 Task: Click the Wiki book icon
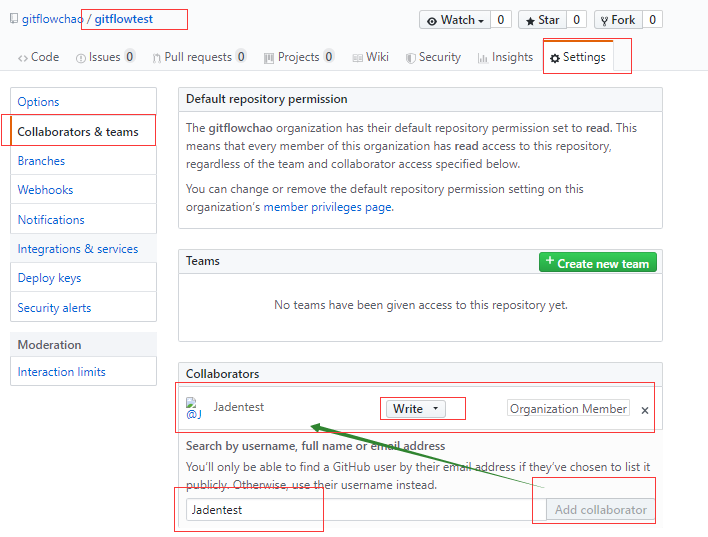[x=357, y=58]
